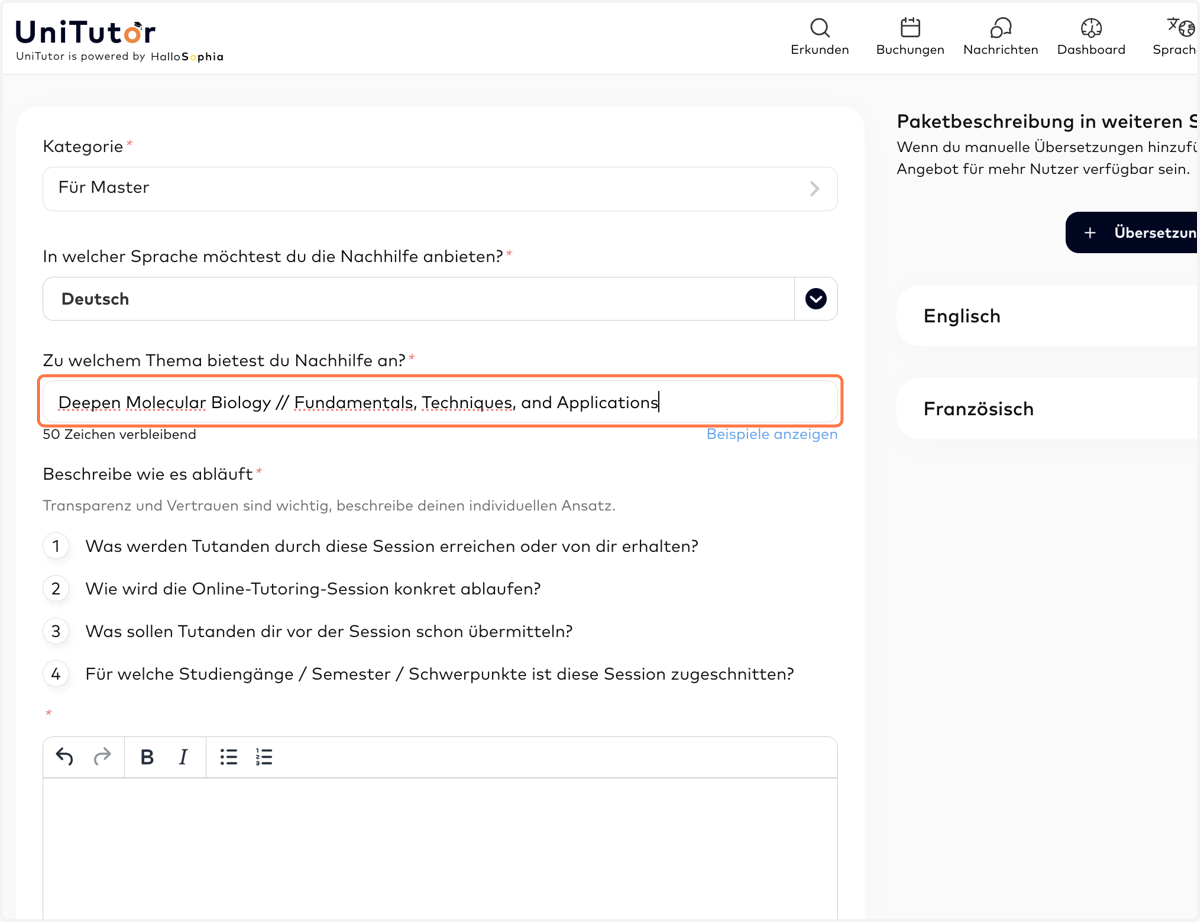Click question 4 'Für welche Studiengänge' text
1200x922 pixels.
pos(440,674)
